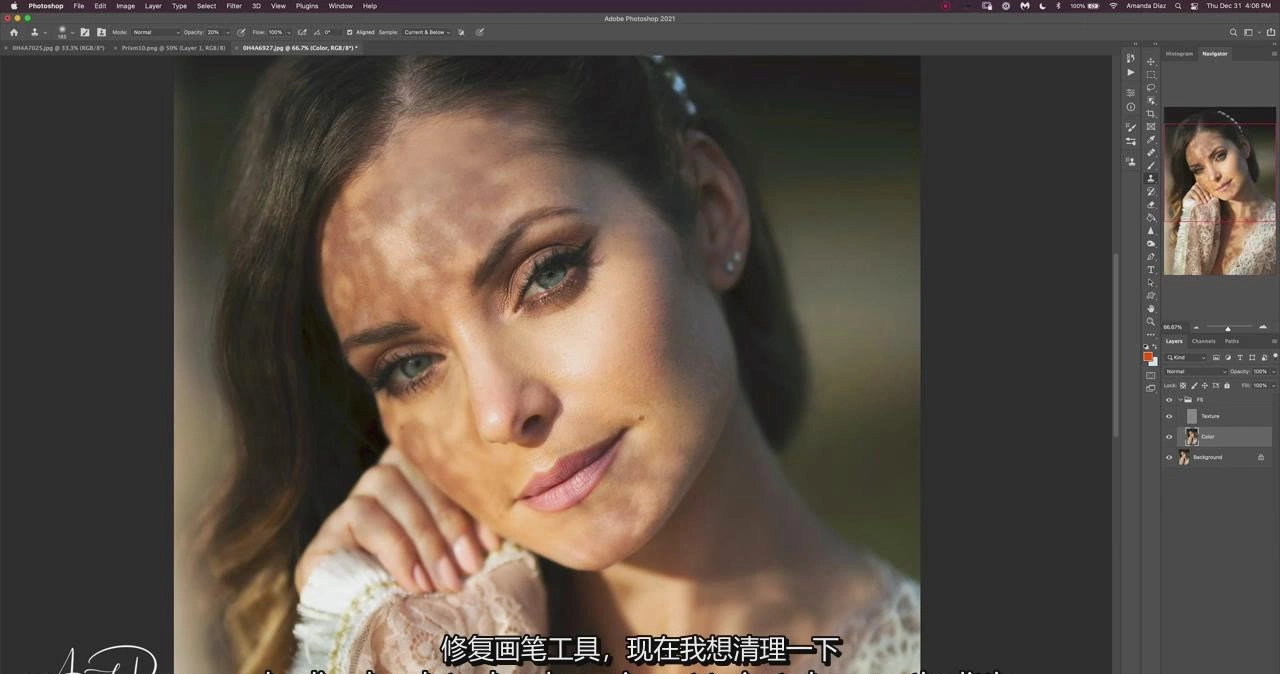Open the Image menu
Viewport: 1280px width, 674px height.
point(126,6)
